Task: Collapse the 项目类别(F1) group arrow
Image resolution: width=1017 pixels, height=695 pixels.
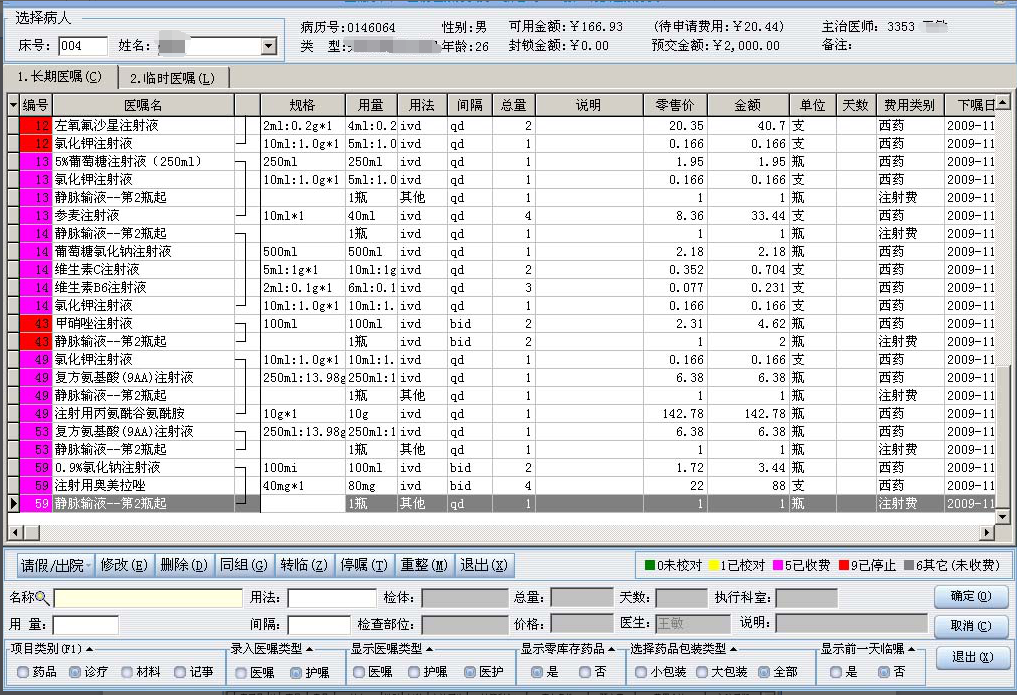Action: click(x=89, y=649)
